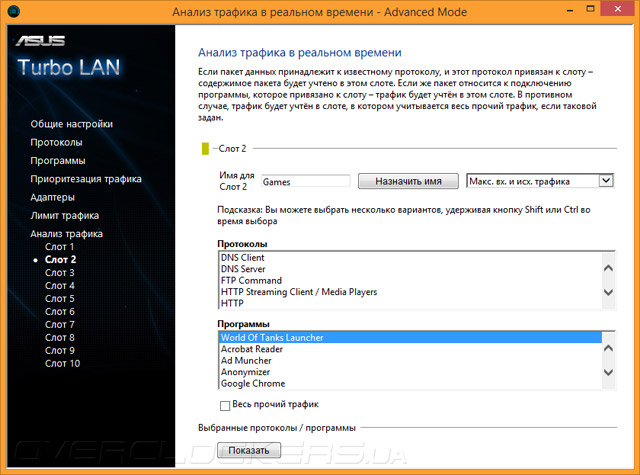Select Acrobat Reader program
The width and height of the screenshot is (640, 475).
[410, 349]
